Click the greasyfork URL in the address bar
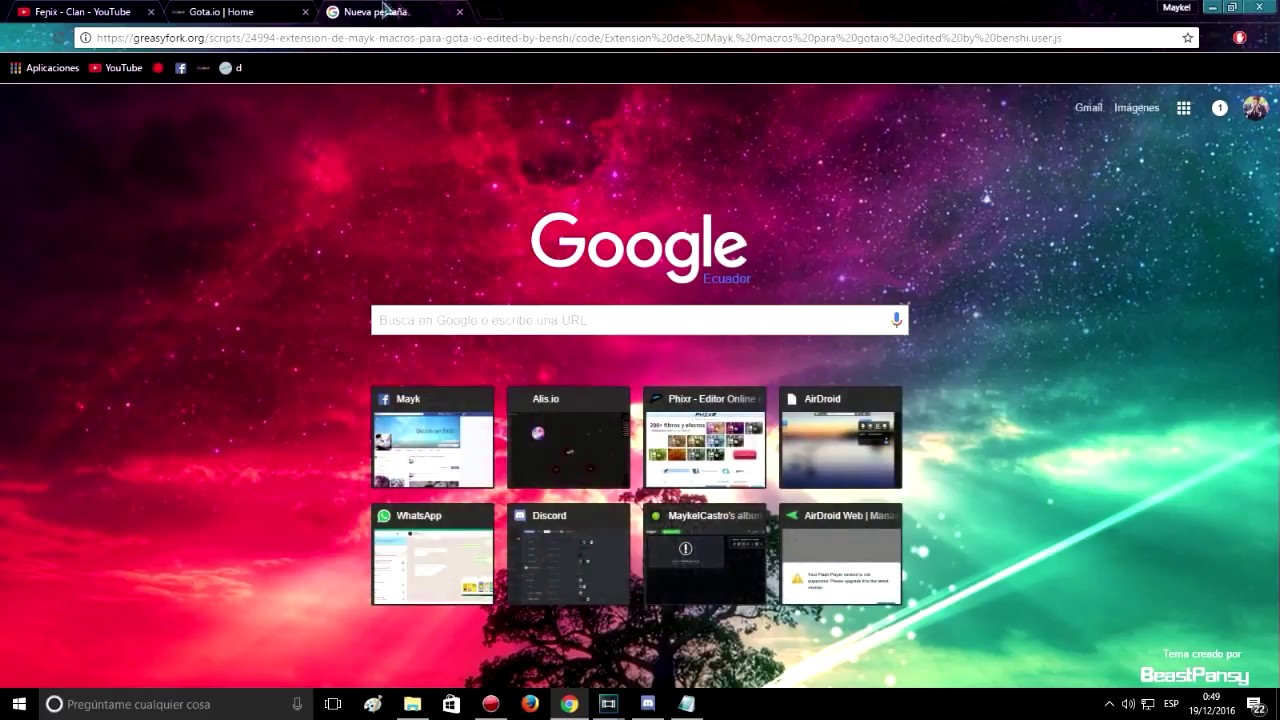The height and width of the screenshot is (720, 1280). click(x=579, y=38)
